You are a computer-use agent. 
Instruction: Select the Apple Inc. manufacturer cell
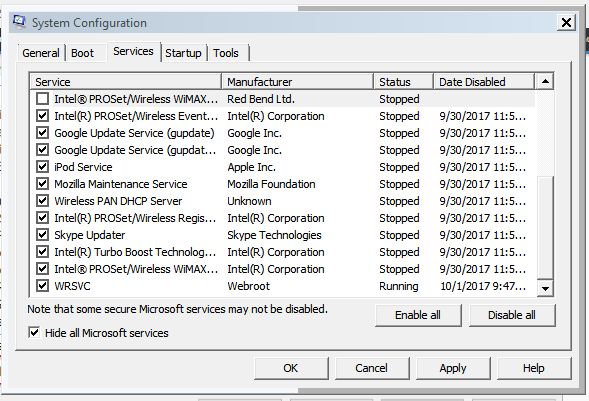point(251,167)
